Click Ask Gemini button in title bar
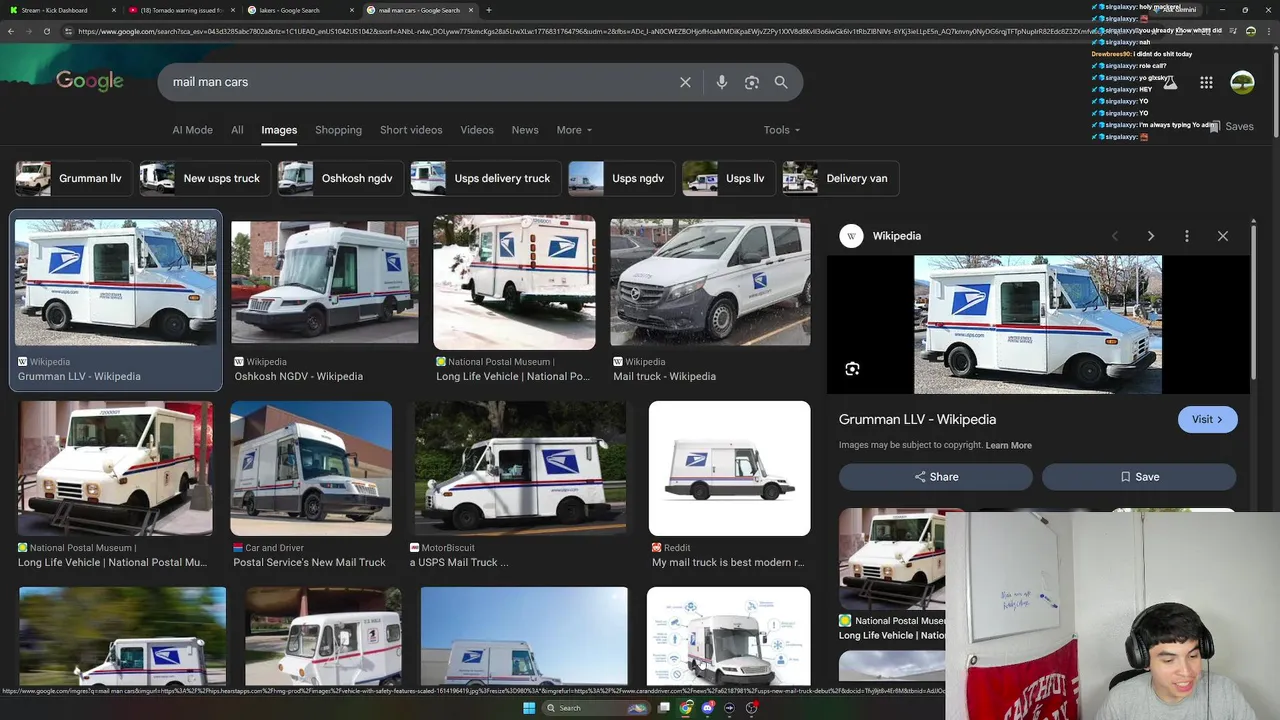Screen dimensions: 1280x720 [x=1175, y=10]
